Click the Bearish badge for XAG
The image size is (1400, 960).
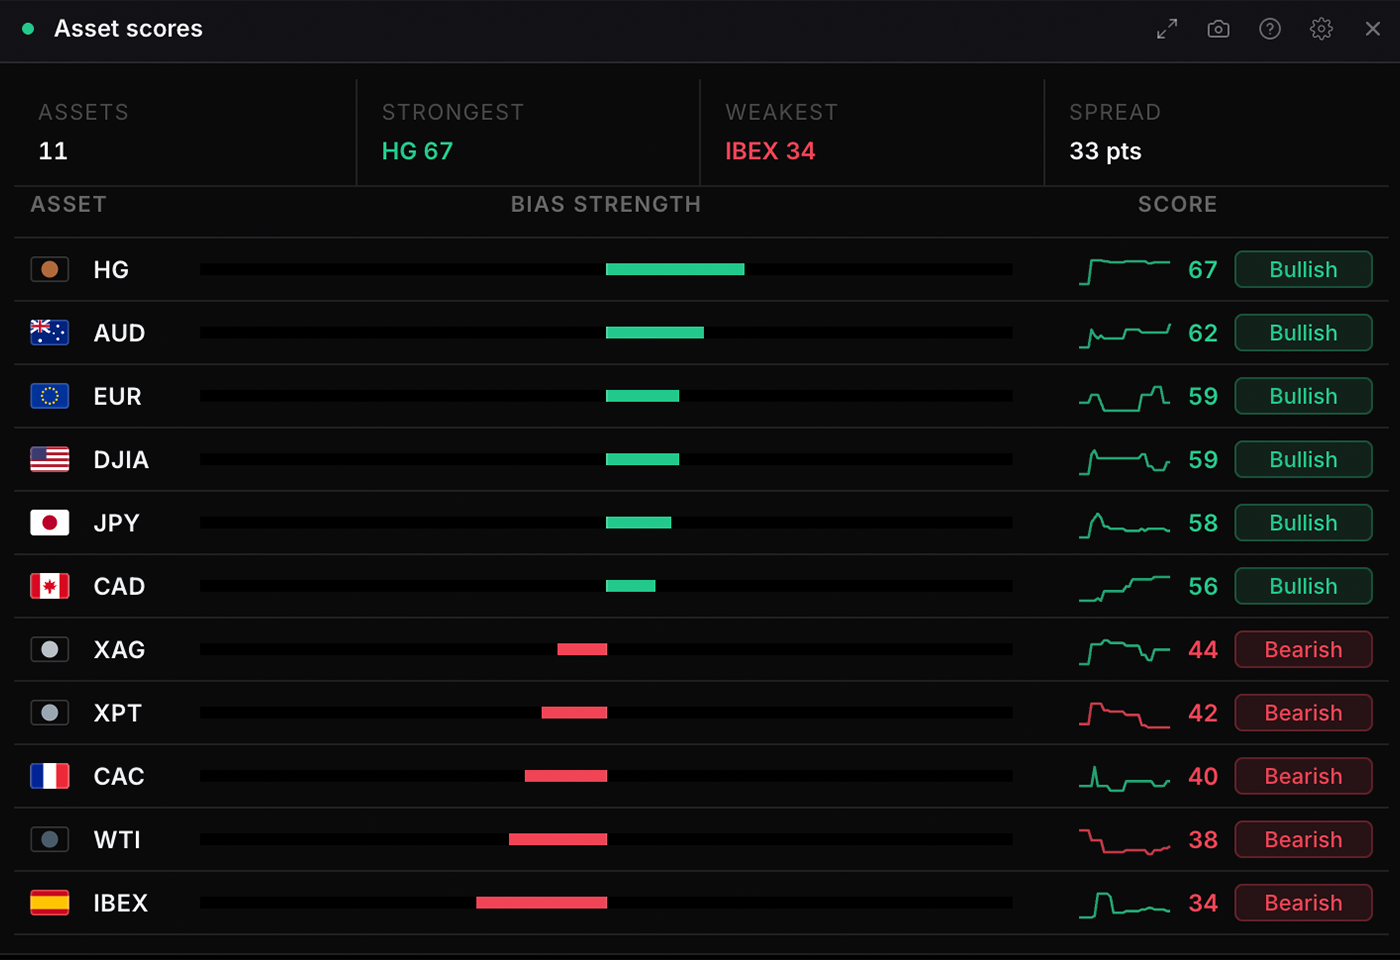(1303, 649)
